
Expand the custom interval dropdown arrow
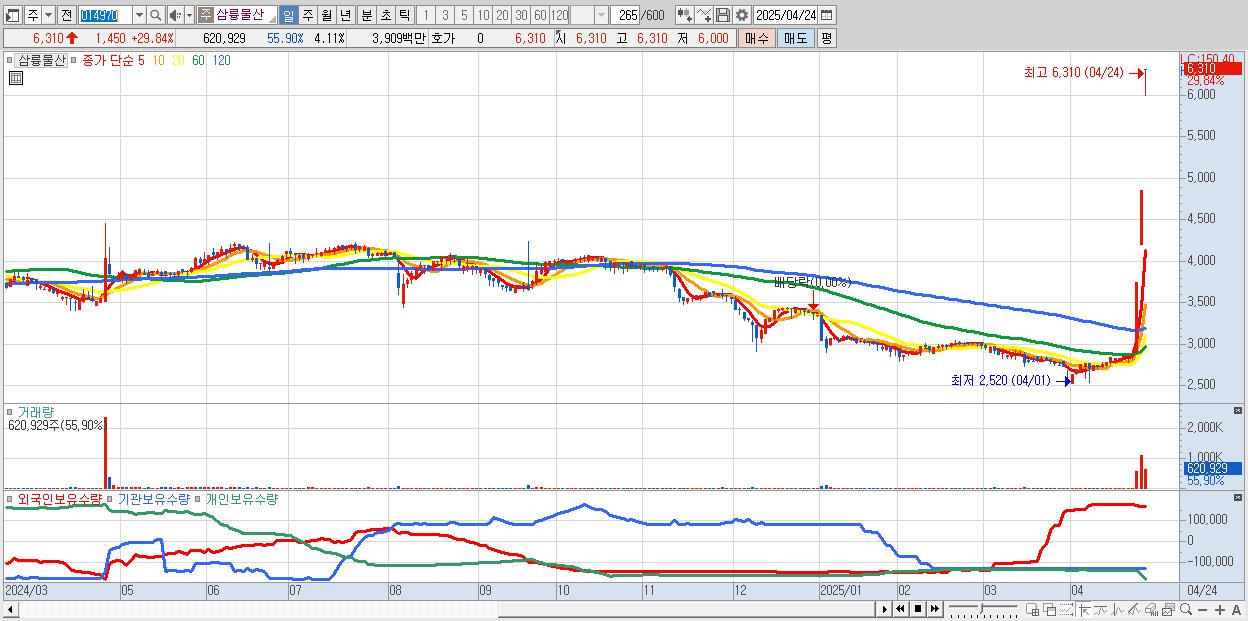(601, 15)
